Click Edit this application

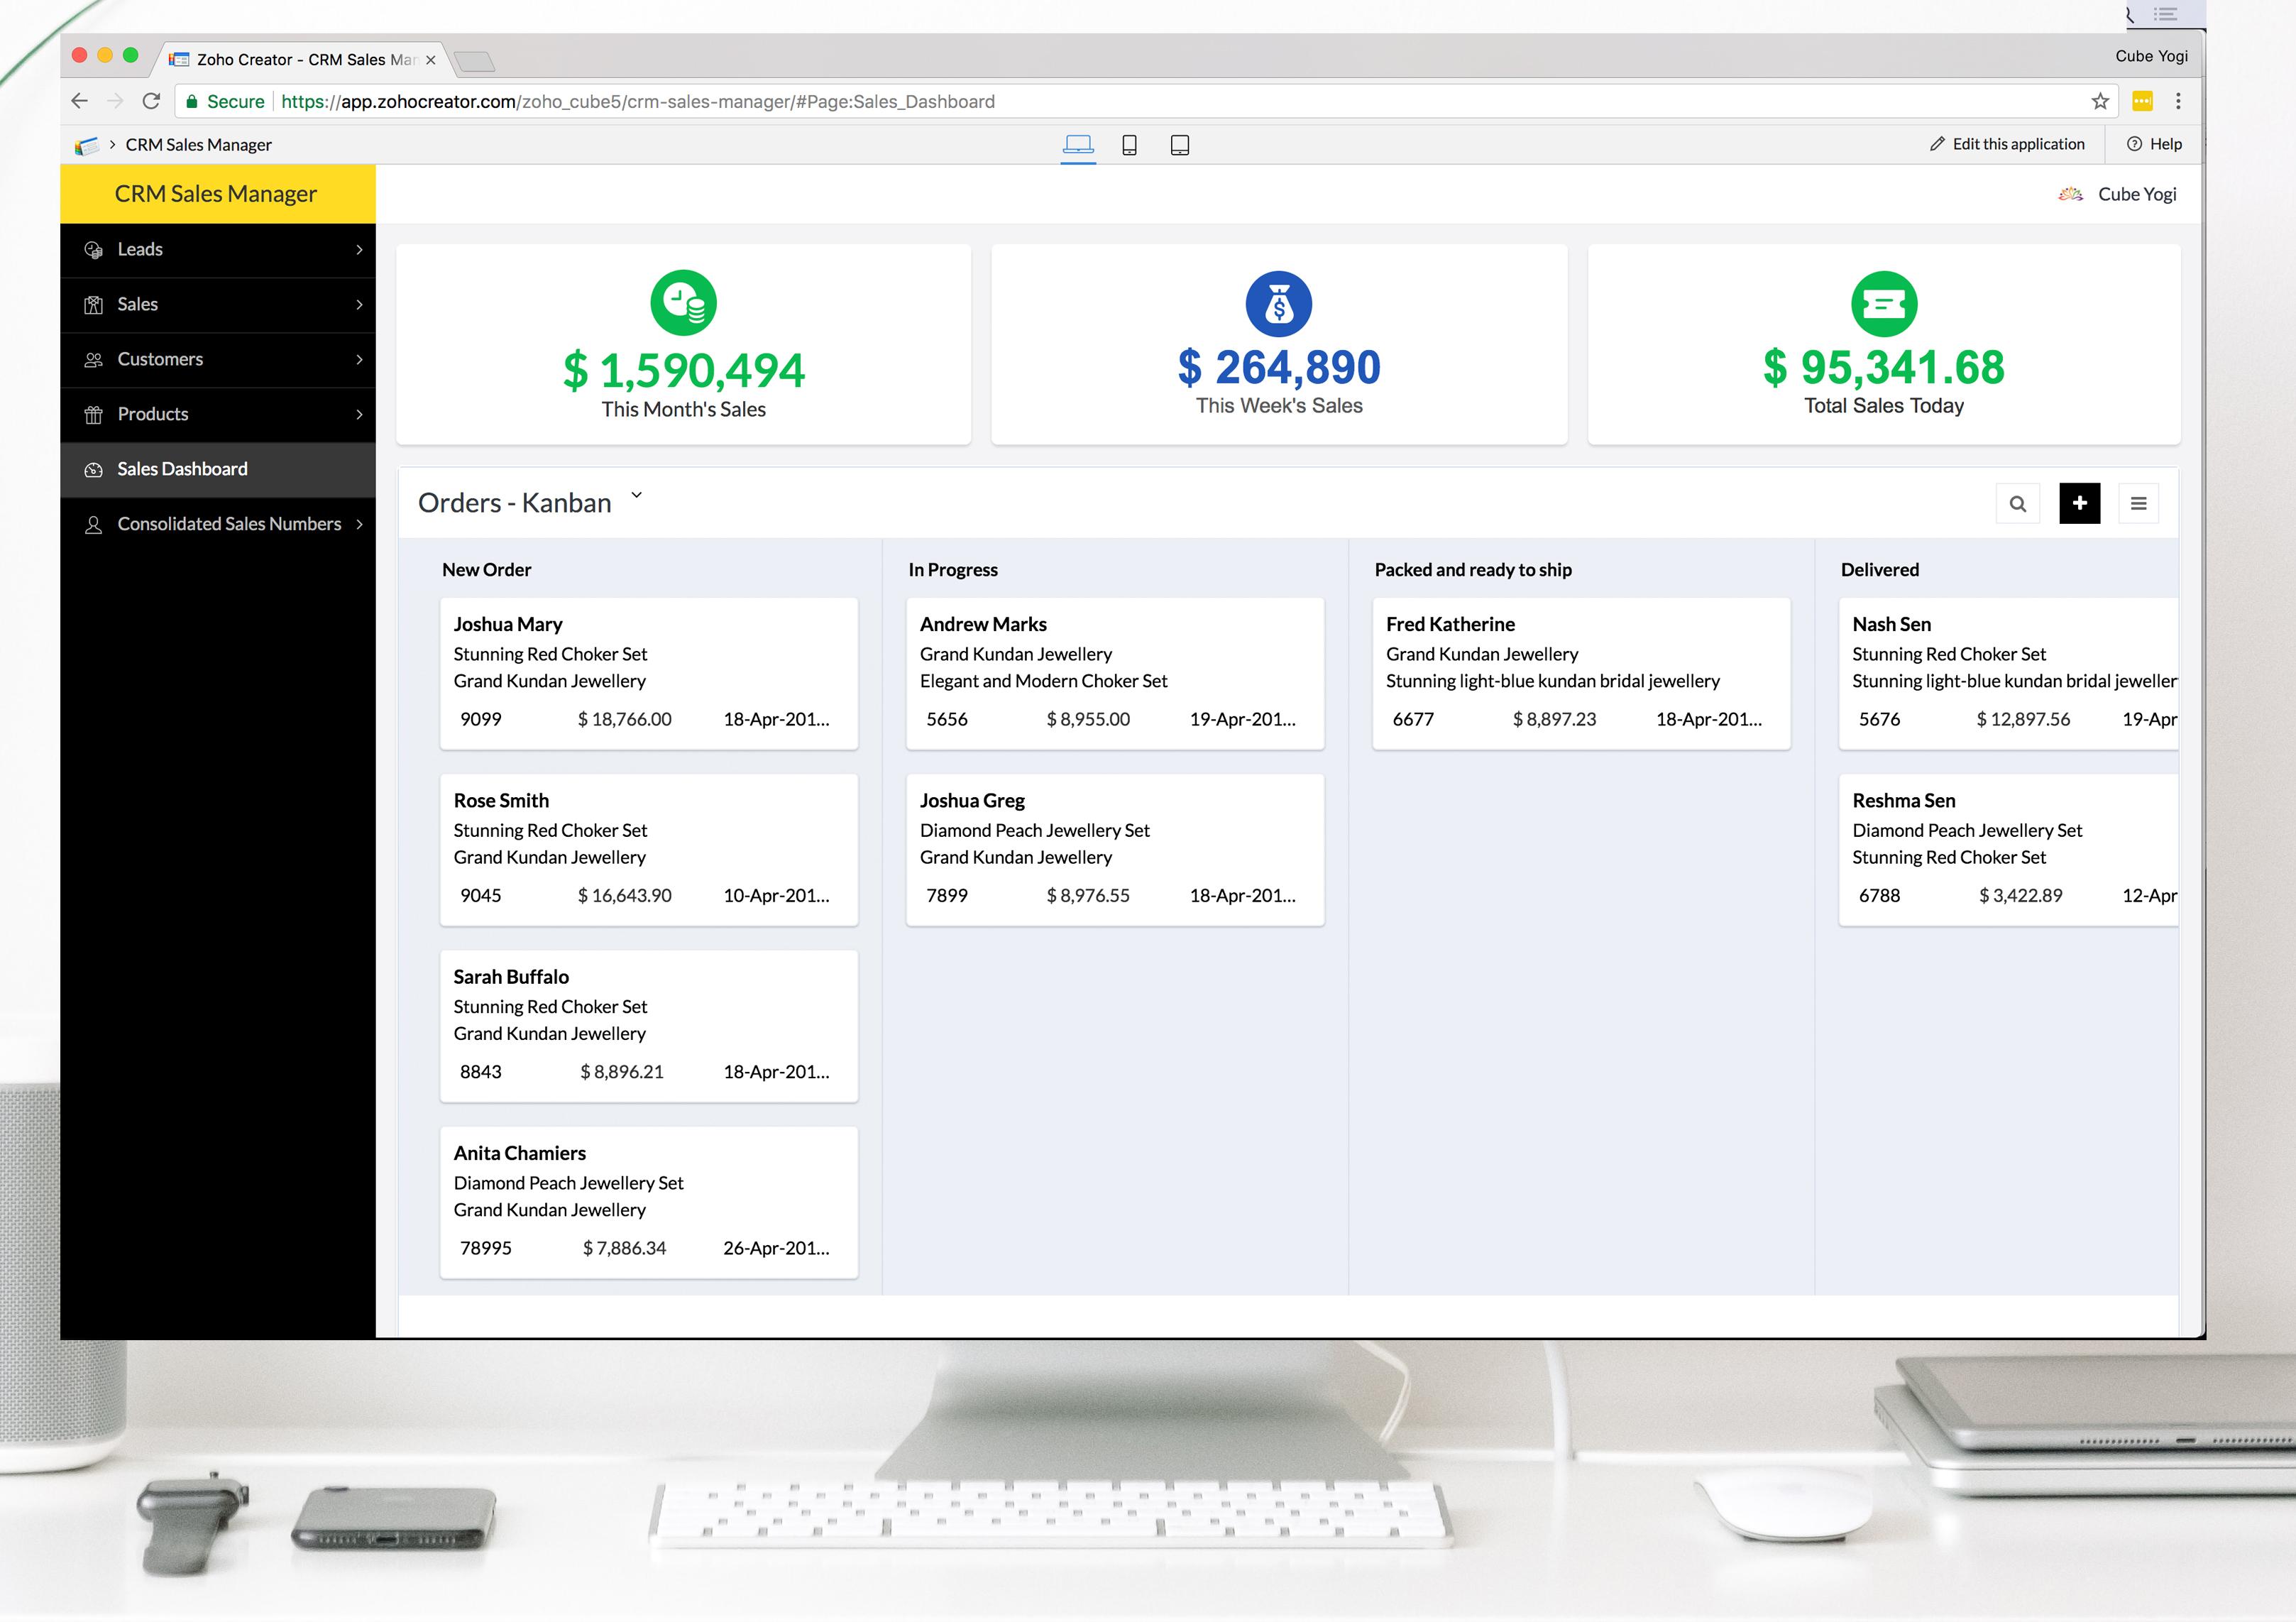pos(2007,144)
